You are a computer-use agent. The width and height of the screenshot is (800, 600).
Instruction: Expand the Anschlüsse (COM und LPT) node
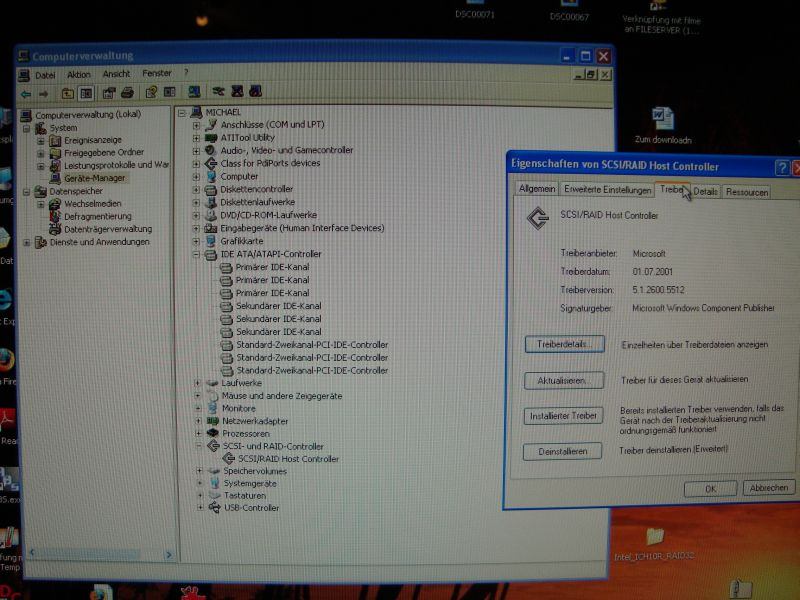coord(196,125)
